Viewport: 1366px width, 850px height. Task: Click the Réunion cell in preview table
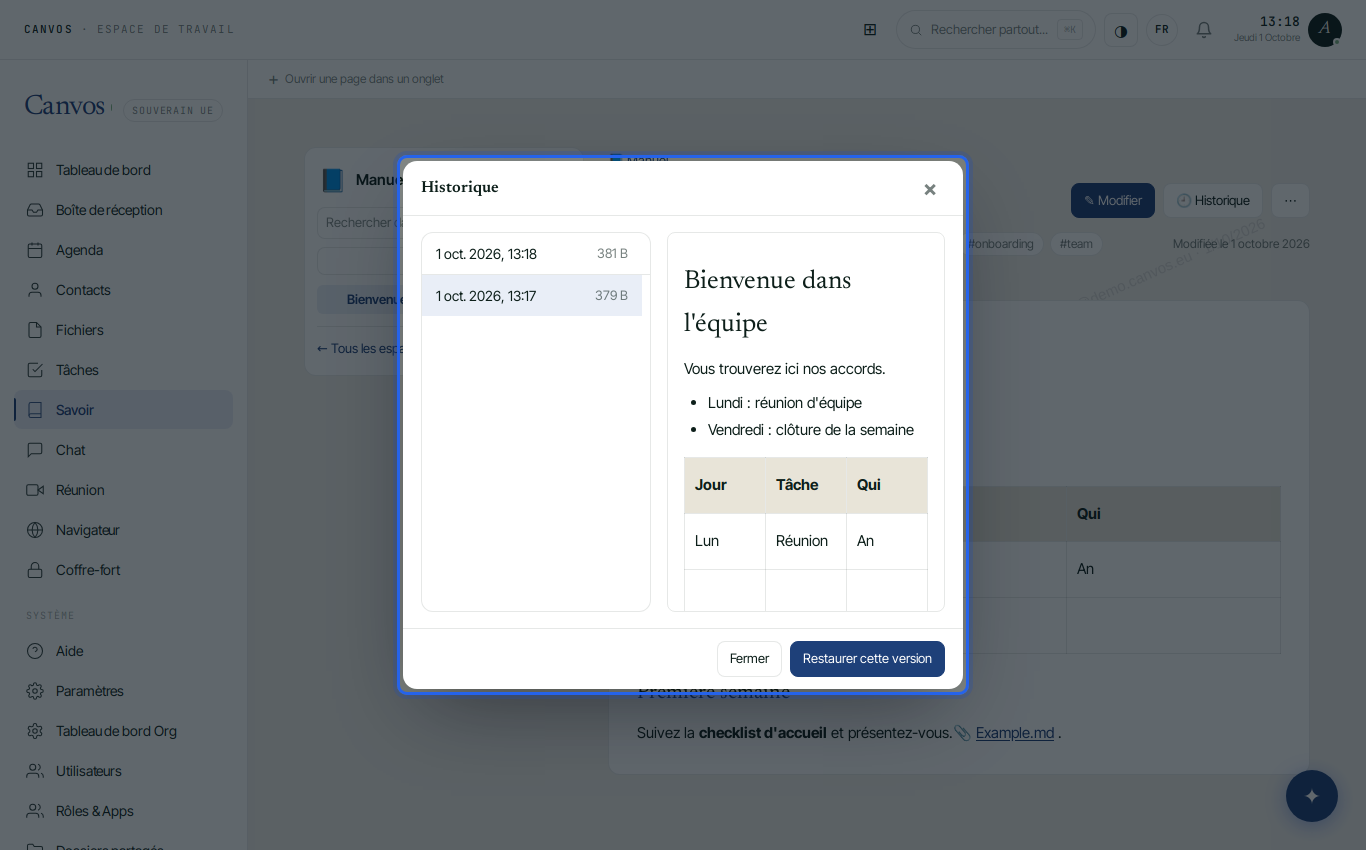pos(805,541)
